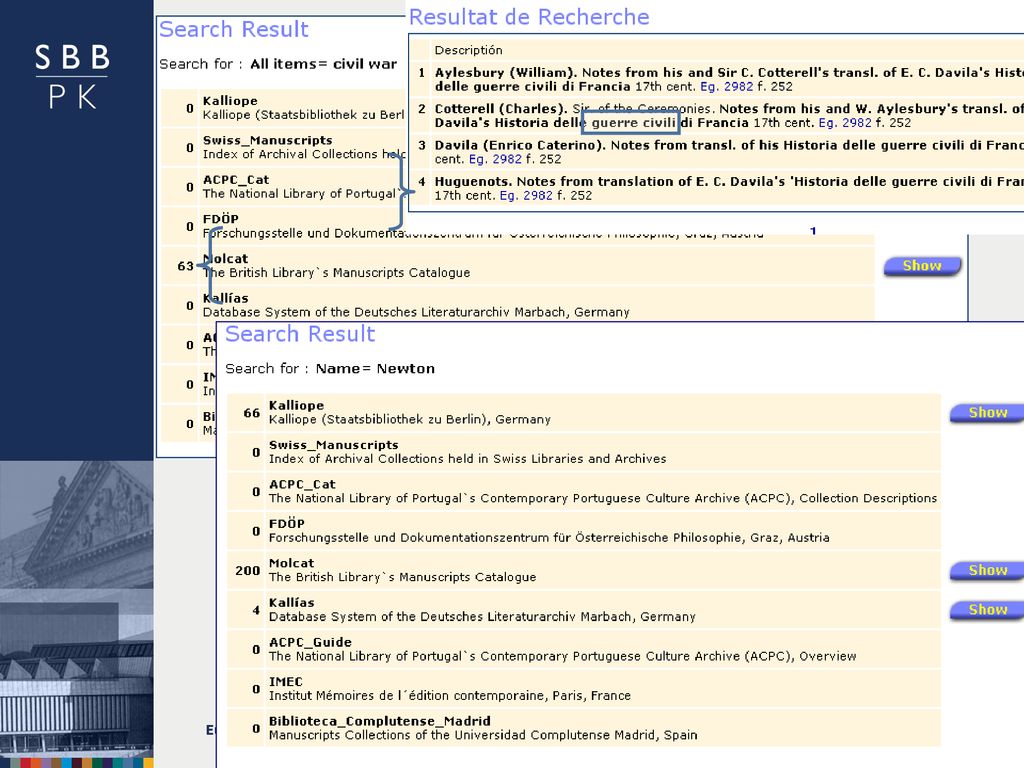Click "Collection Descriptions" ACPC_Cat description in Newton results

603,498
